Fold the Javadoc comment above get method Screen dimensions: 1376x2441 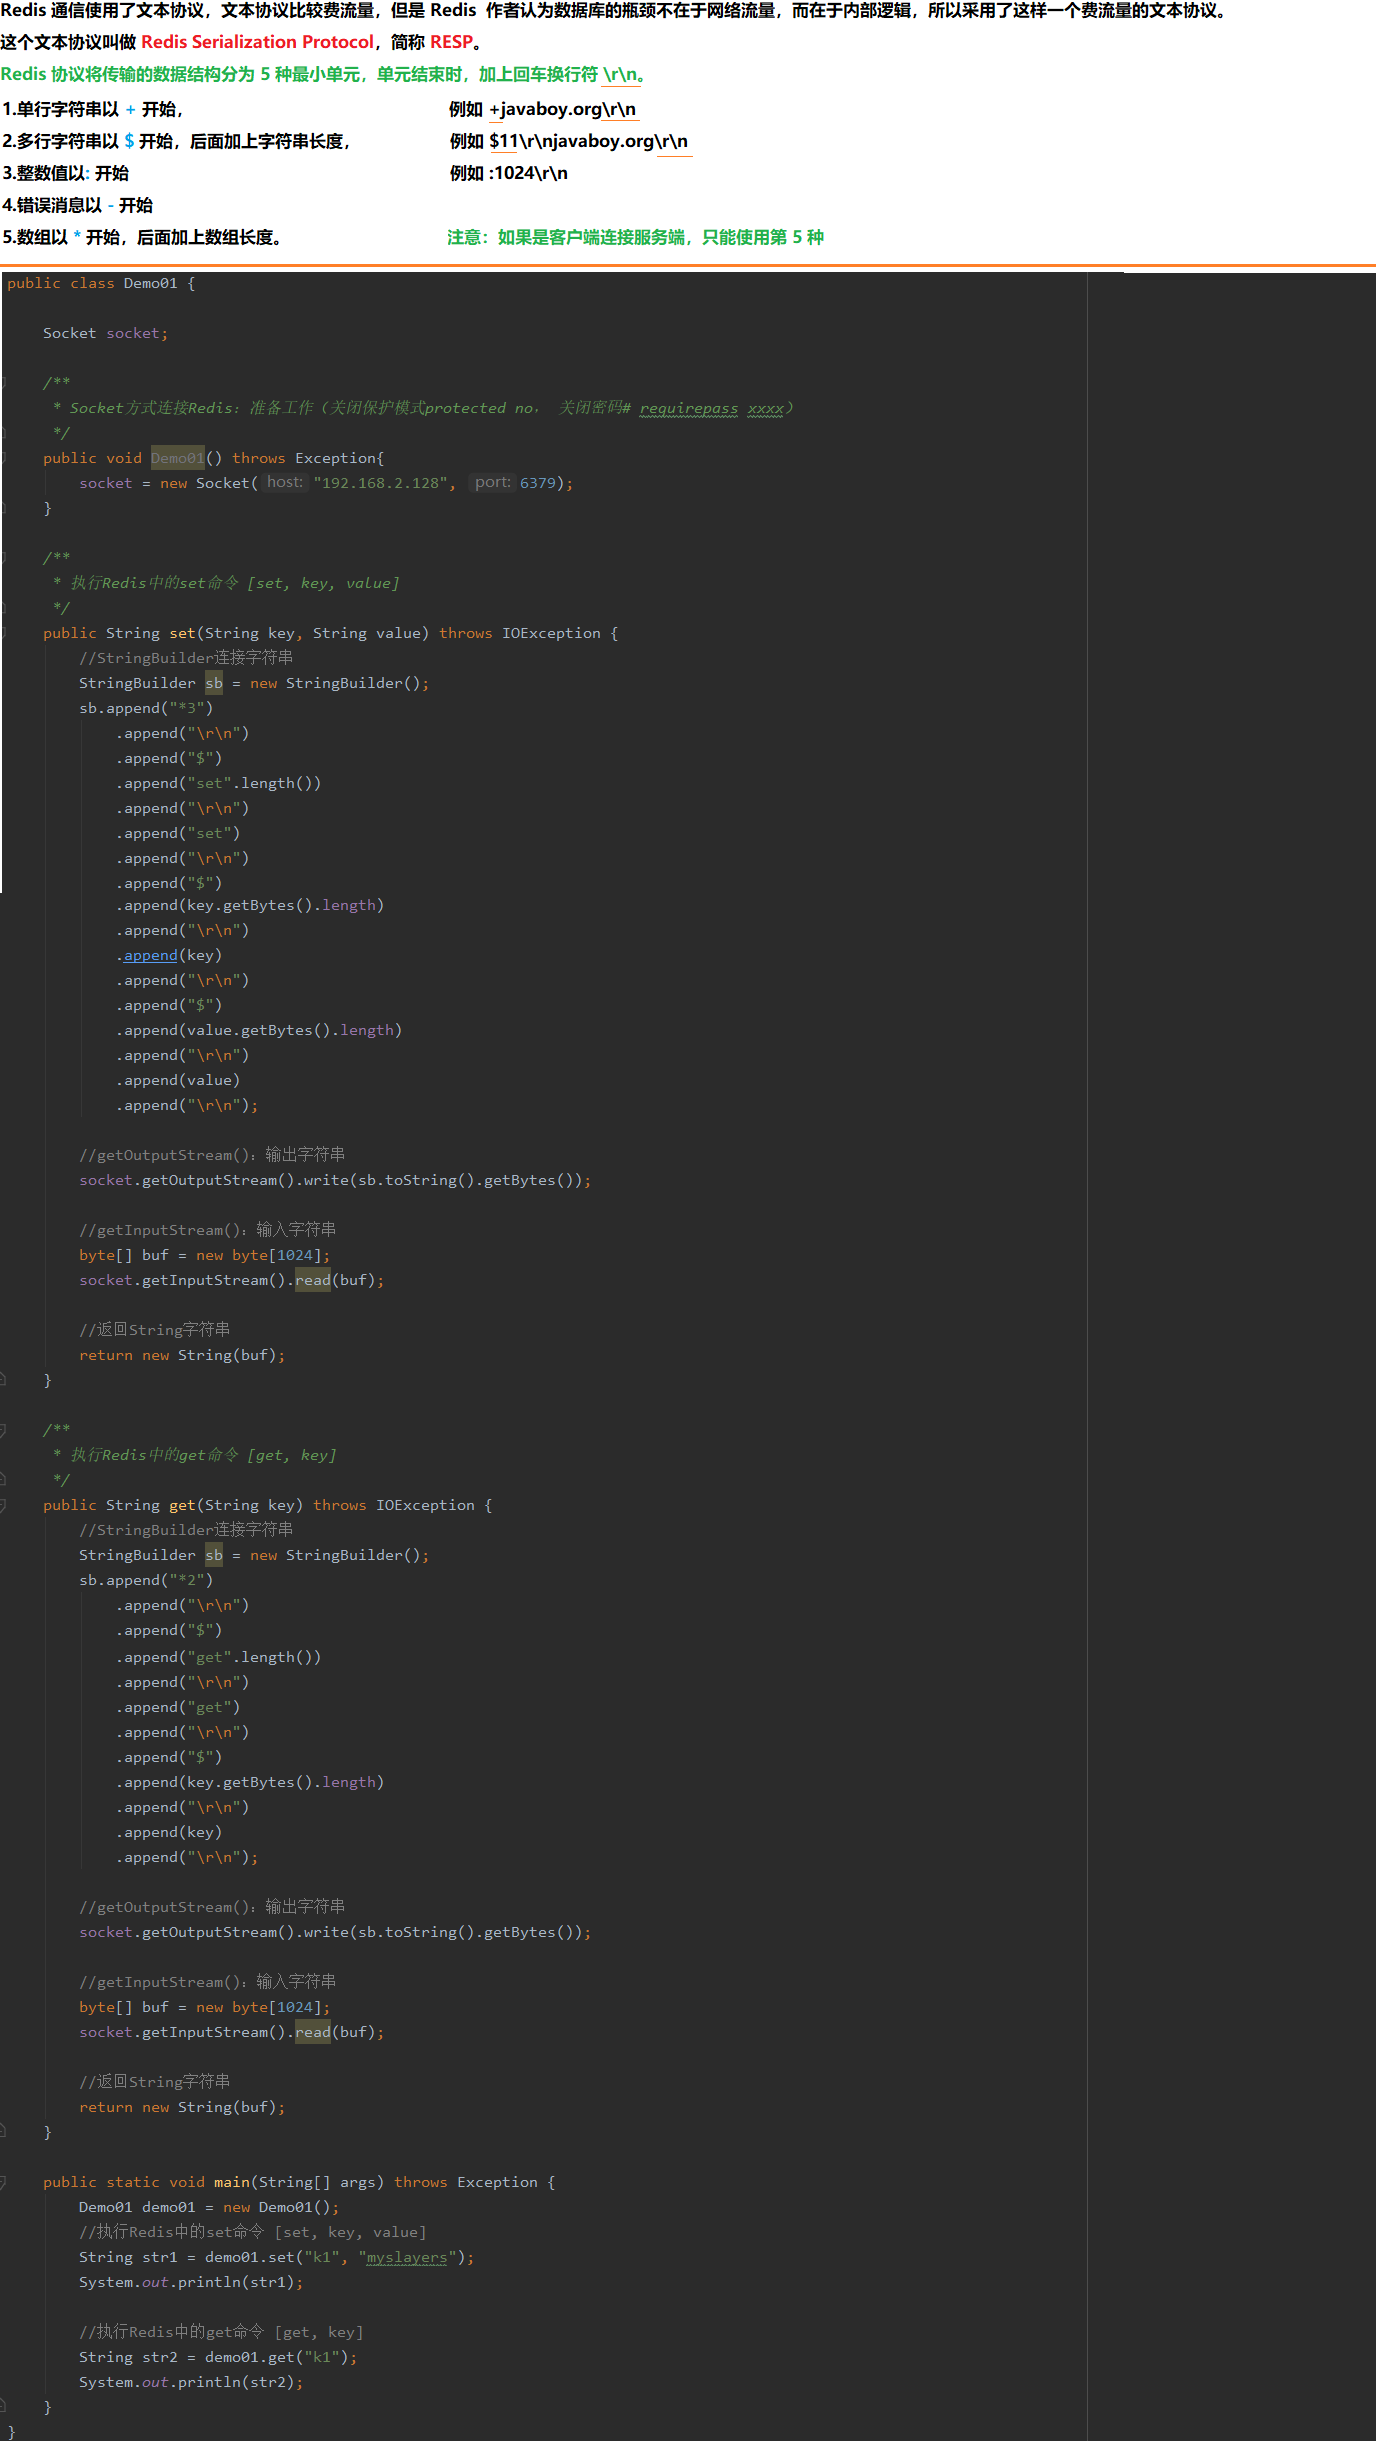pos(3,1430)
